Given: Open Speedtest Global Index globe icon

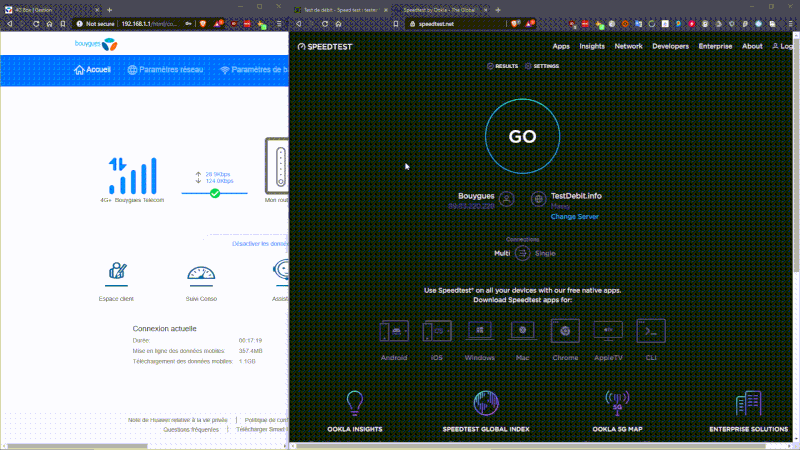Looking at the screenshot, I should [x=486, y=403].
